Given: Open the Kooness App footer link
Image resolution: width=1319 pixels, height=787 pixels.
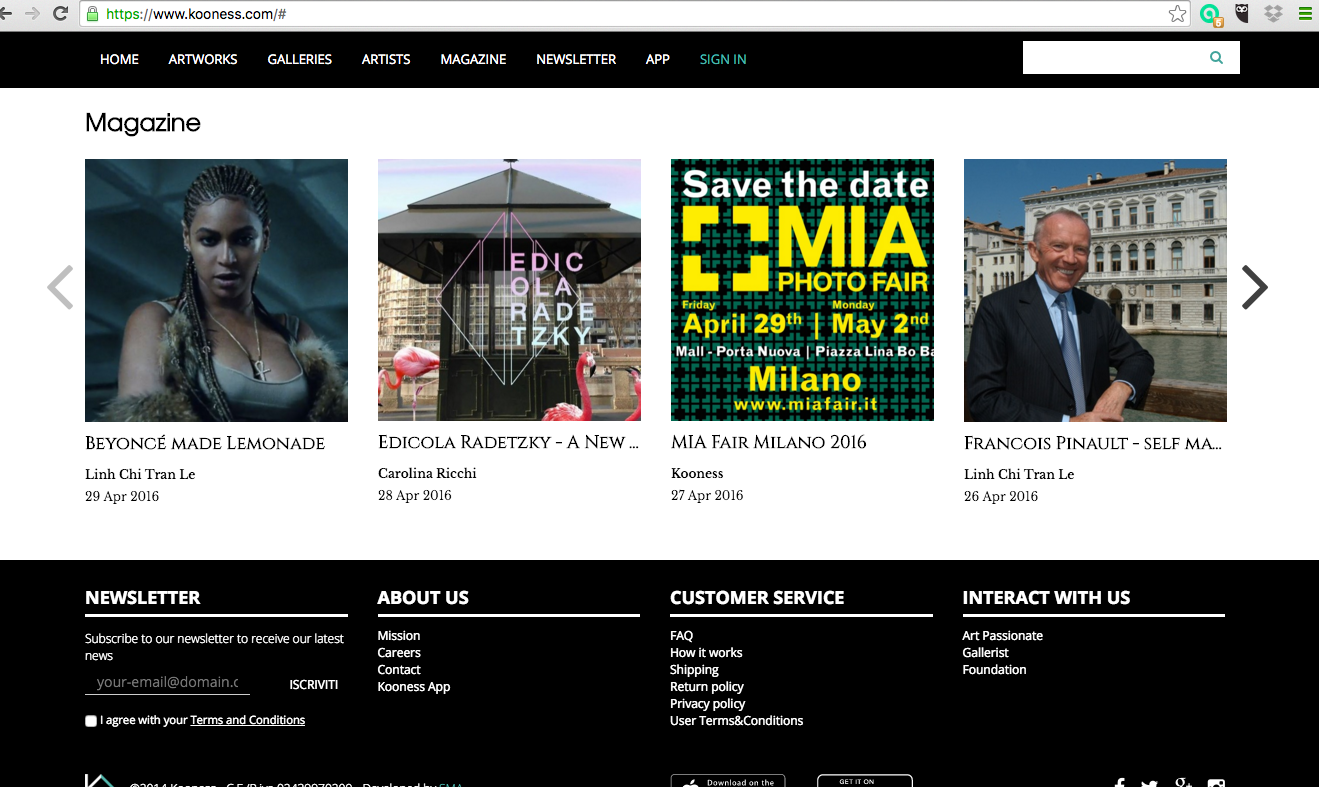Looking at the screenshot, I should pos(414,687).
